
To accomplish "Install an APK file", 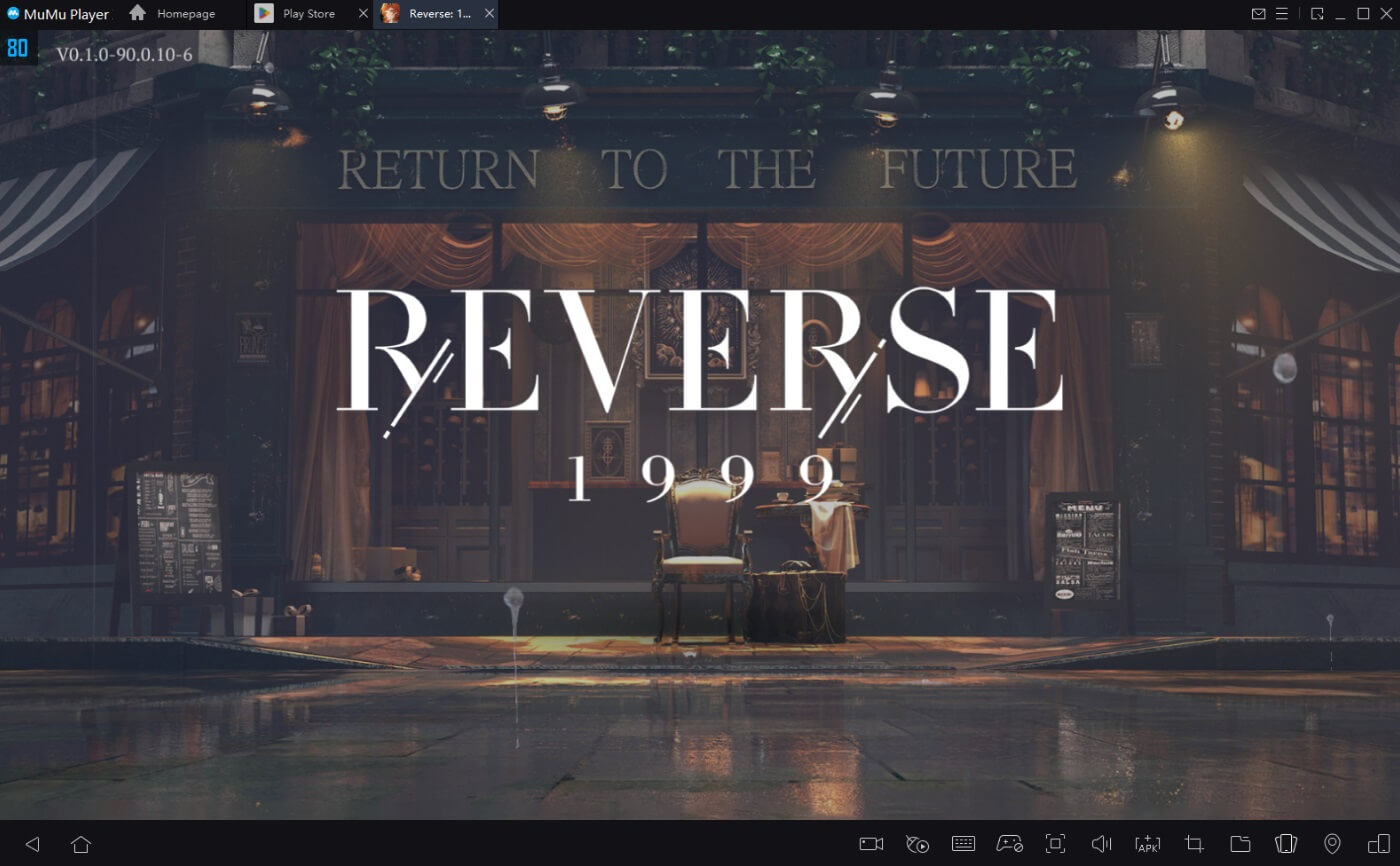I will (x=1147, y=844).
